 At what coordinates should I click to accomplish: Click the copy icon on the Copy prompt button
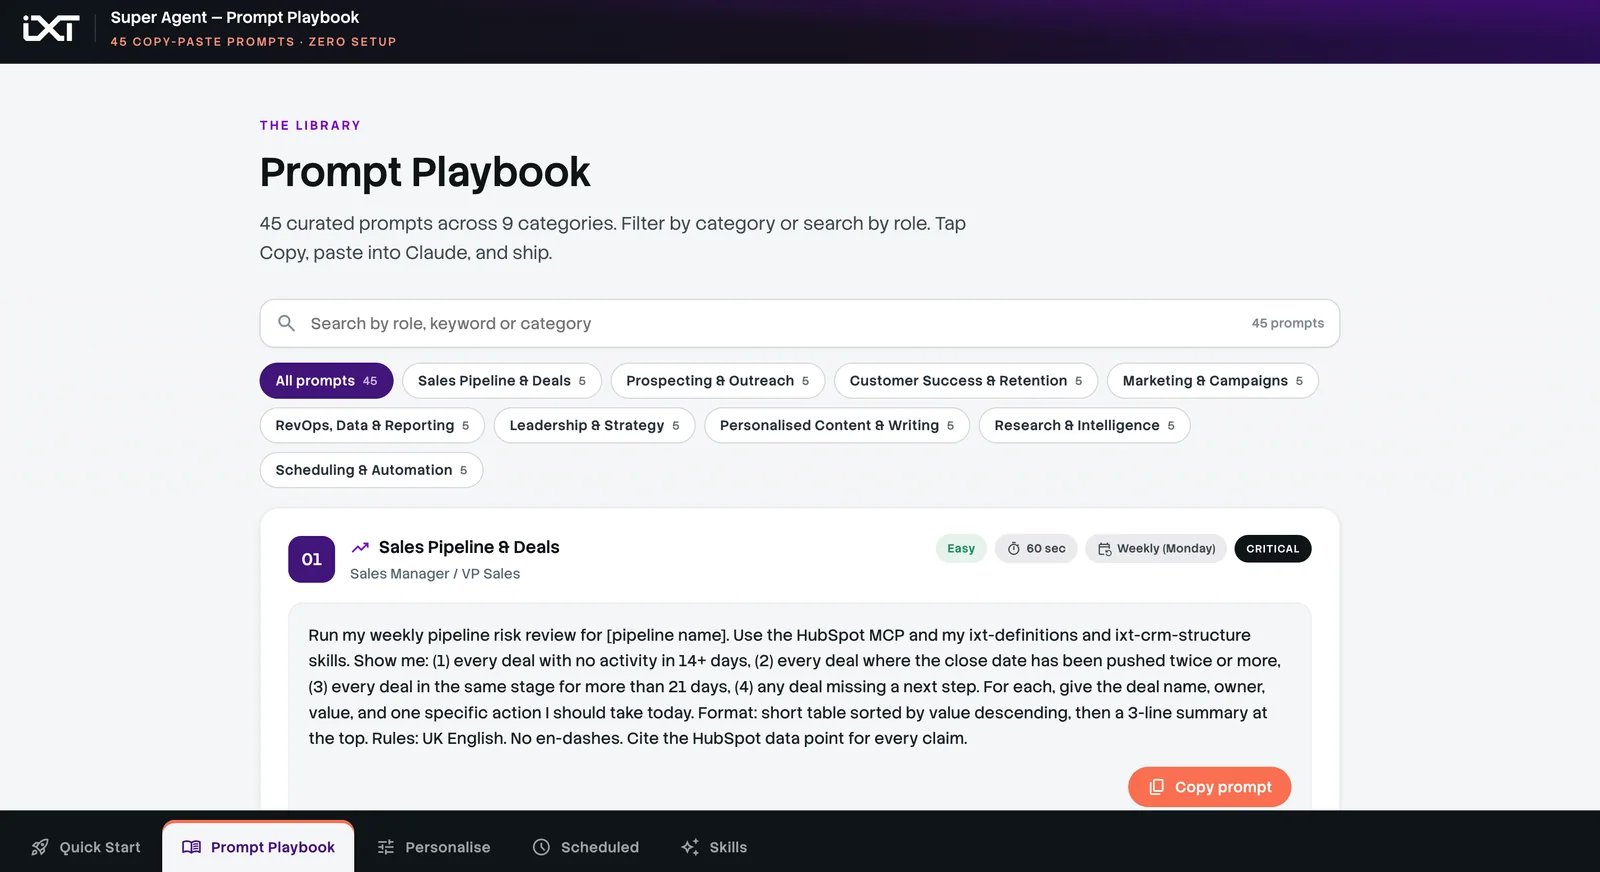pos(1156,787)
